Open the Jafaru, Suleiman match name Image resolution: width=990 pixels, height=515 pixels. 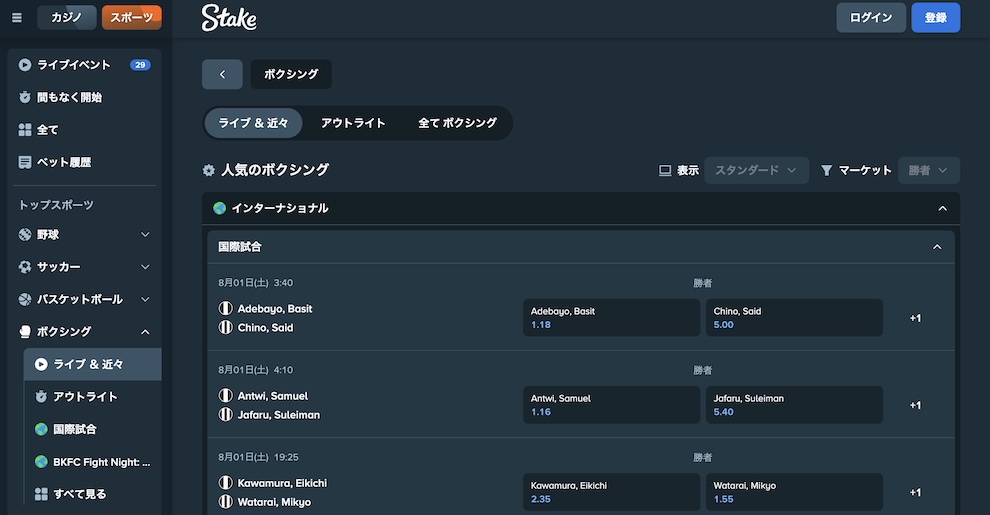[x=278, y=415]
